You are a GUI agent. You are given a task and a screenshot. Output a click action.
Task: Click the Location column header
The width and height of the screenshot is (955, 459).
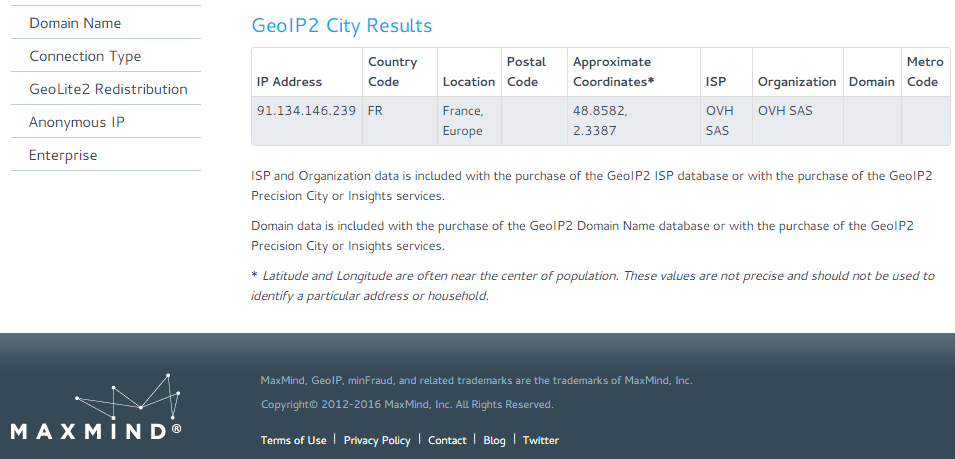pyautogui.click(x=469, y=72)
